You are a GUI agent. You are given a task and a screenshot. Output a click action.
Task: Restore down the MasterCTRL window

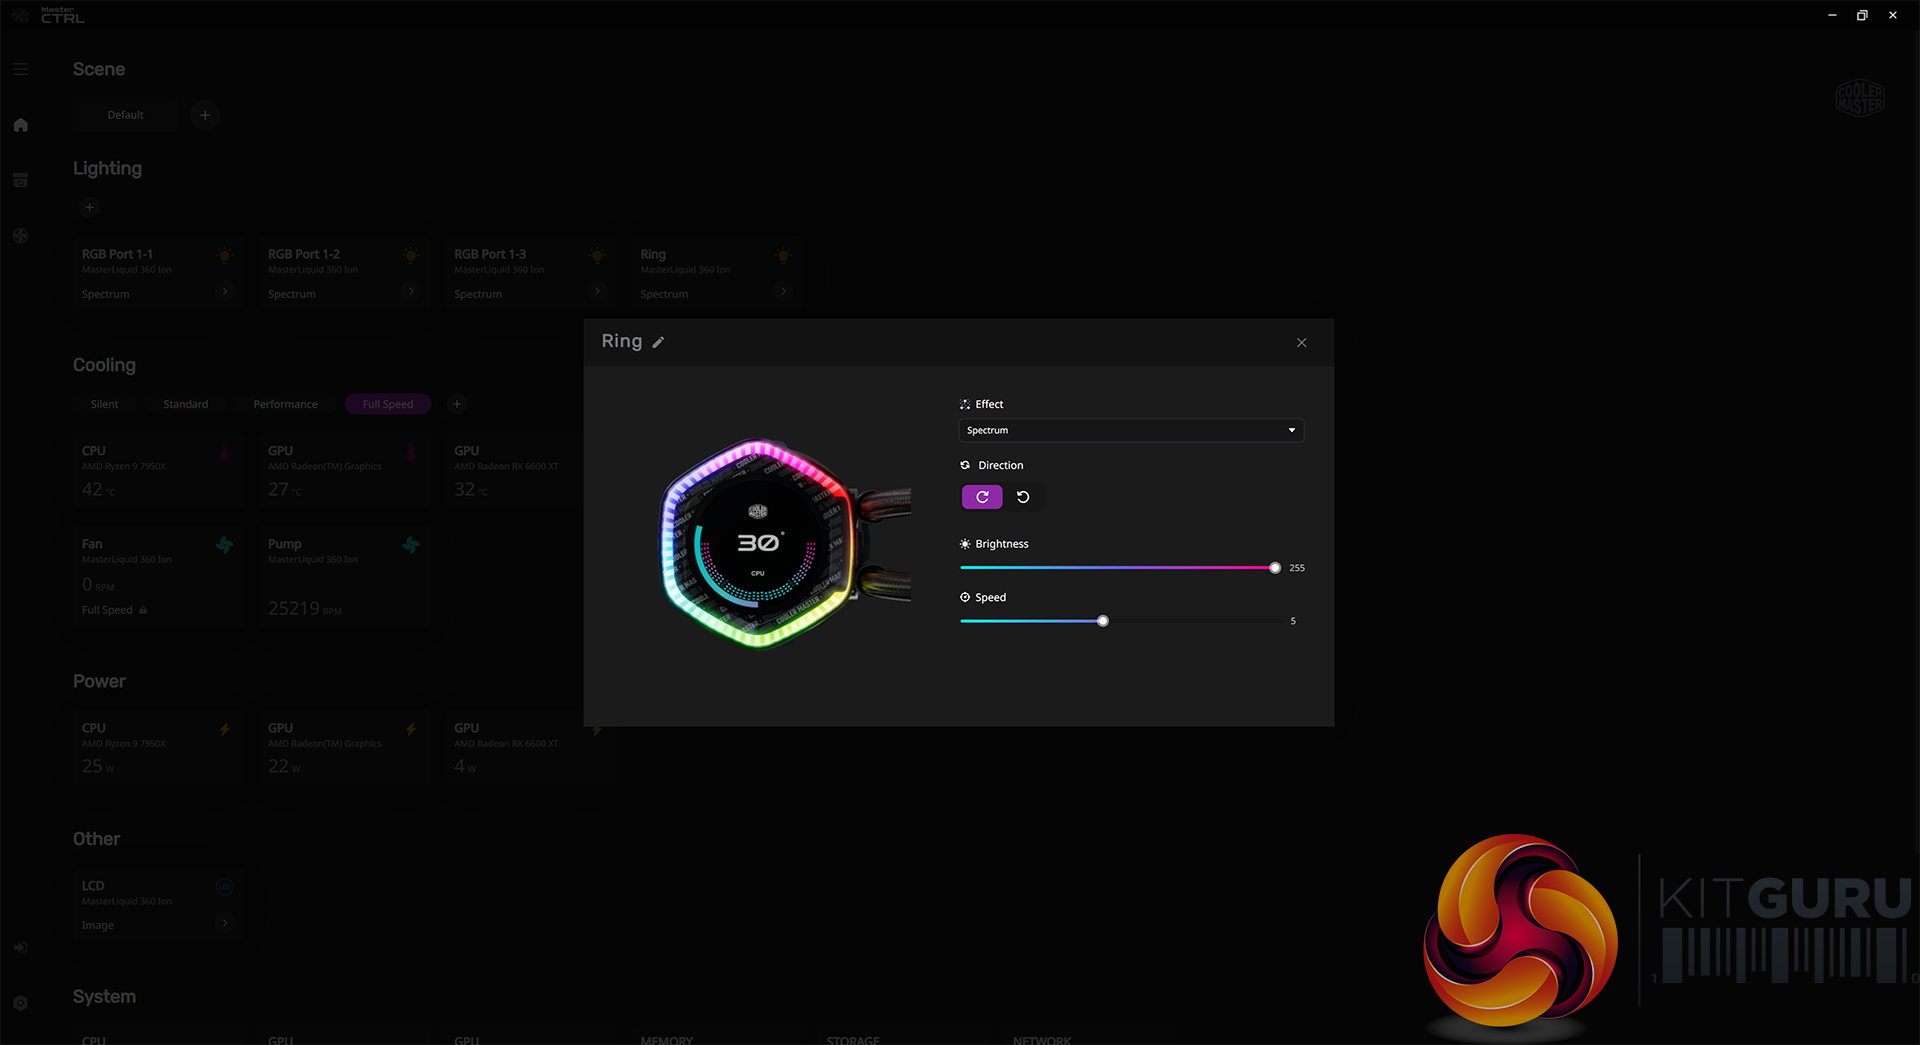(1862, 15)
